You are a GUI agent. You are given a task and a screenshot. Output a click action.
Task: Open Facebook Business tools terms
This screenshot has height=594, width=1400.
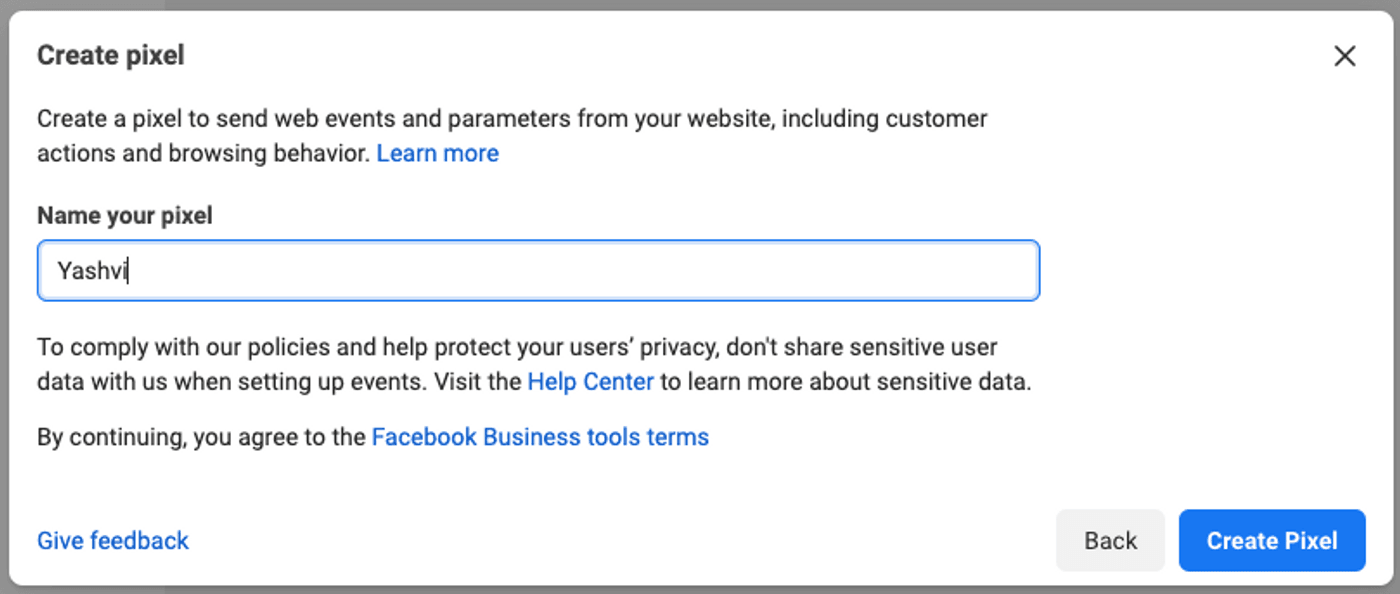click(x=540, y=437)
